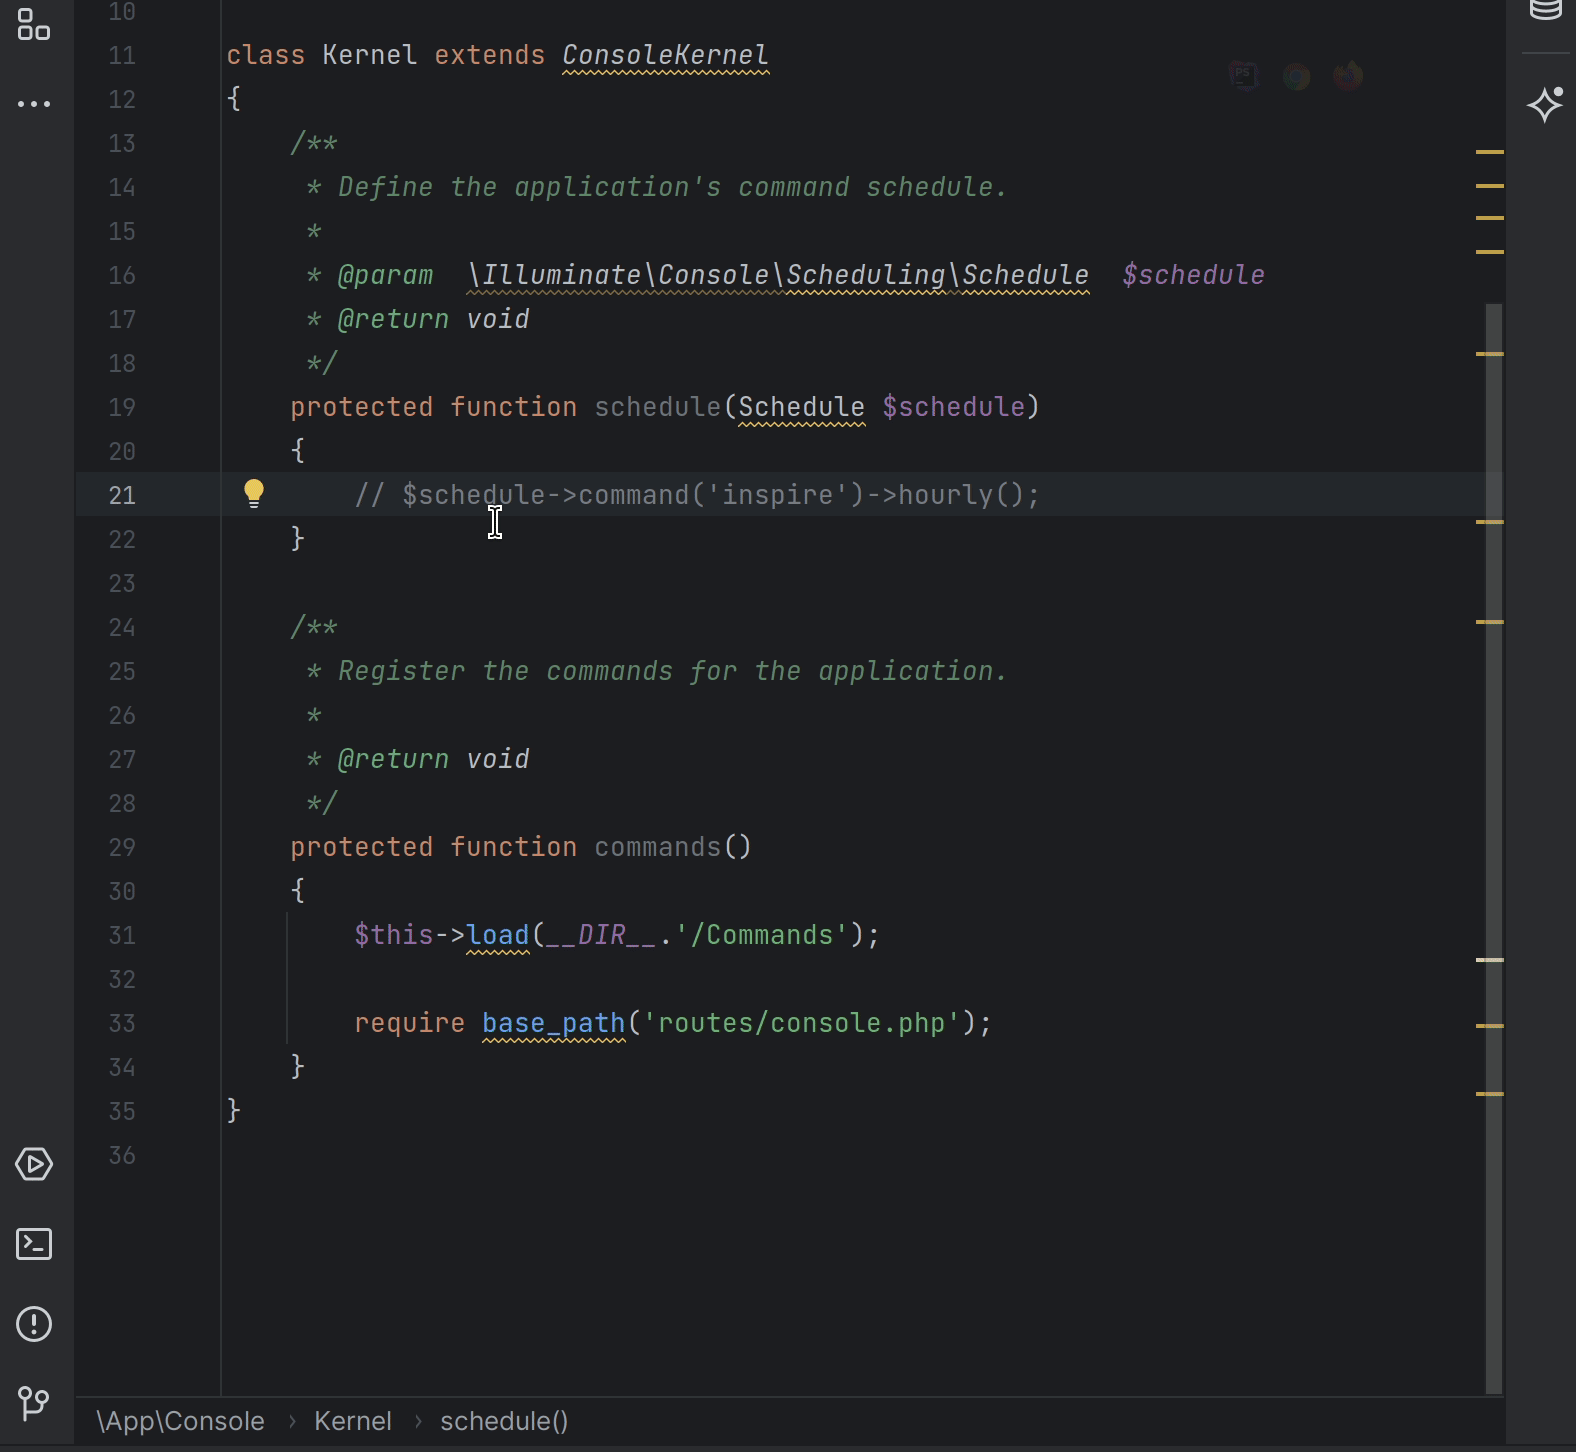The image size is (1576, 1452).
Task: Open the Services tool window
Action: click(x=34, y=1164)
